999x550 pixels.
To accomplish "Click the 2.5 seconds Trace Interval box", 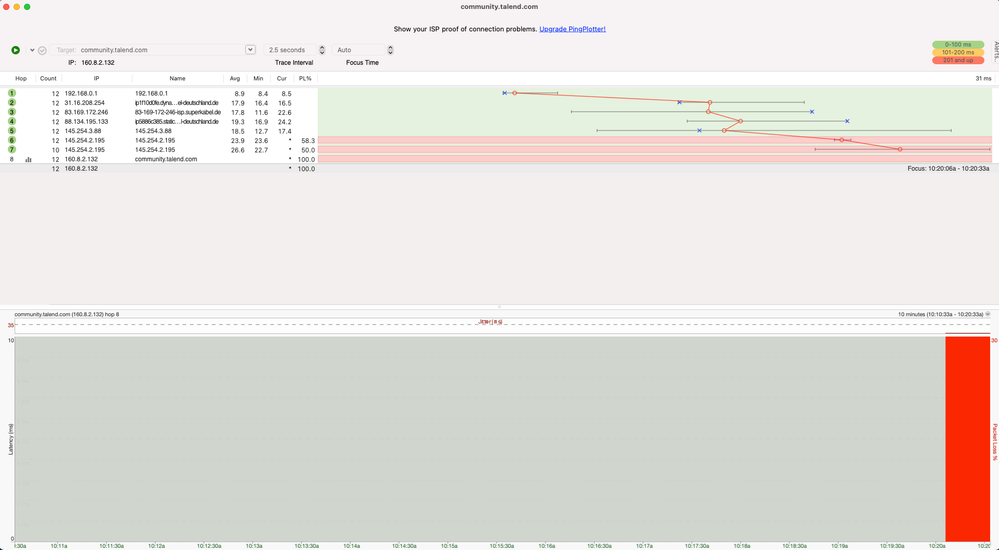I will point(290,50).
